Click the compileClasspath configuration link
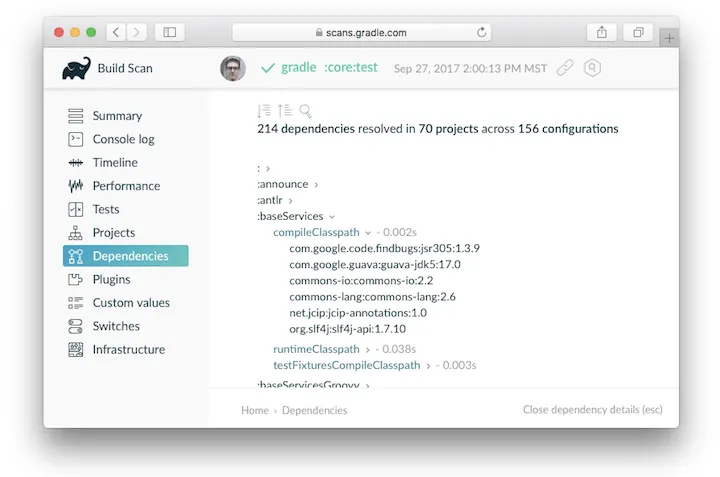Image resolution: width=720 pixels, height=477 pixels. 316,232
